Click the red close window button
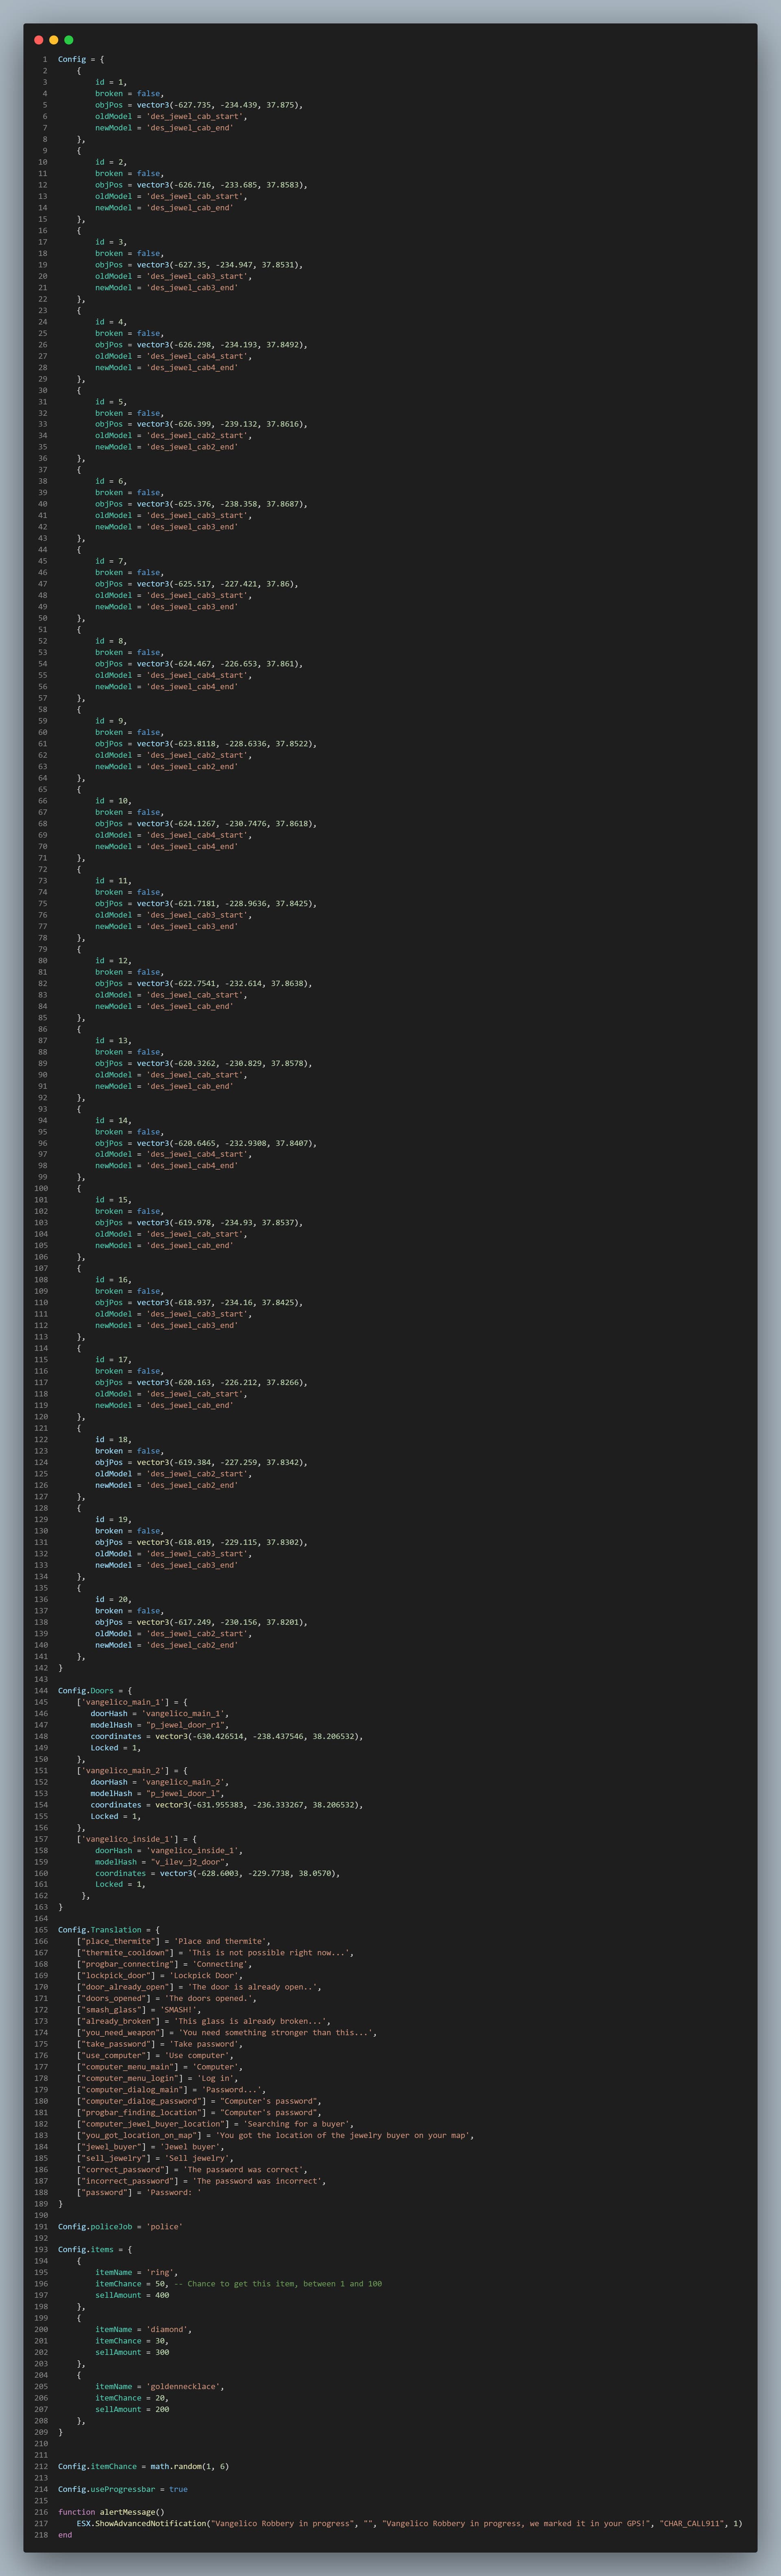Image resolution: width=781 pixels, height=2576 pixels. [39, 40]
